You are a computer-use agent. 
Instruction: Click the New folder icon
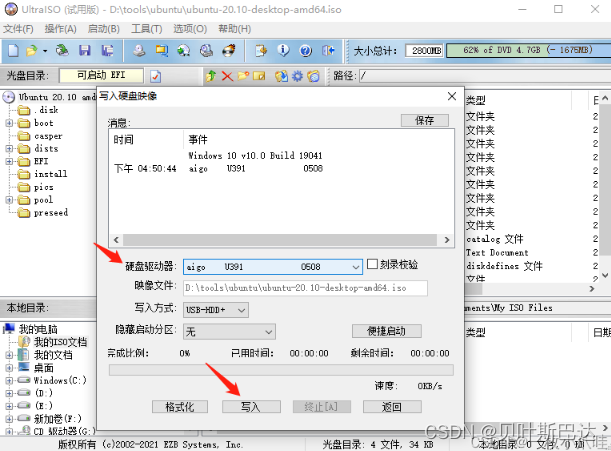243,76
